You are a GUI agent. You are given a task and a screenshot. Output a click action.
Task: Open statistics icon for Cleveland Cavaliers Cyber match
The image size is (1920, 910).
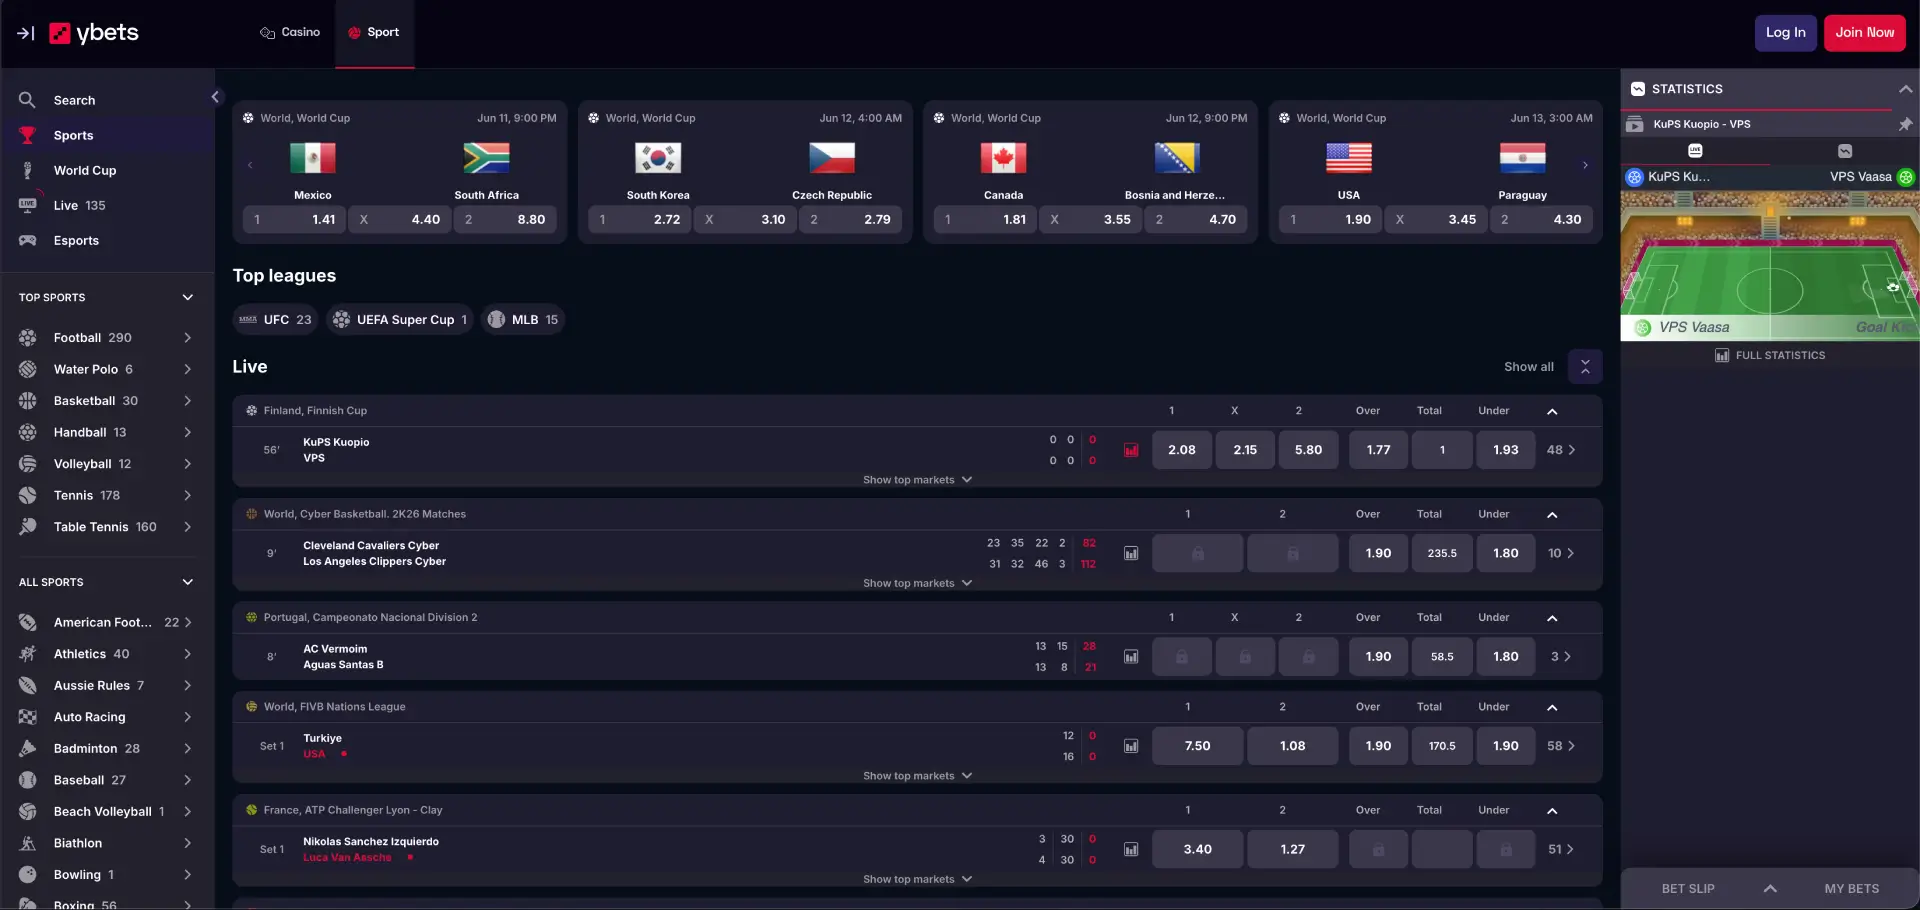coord(1131,553)
